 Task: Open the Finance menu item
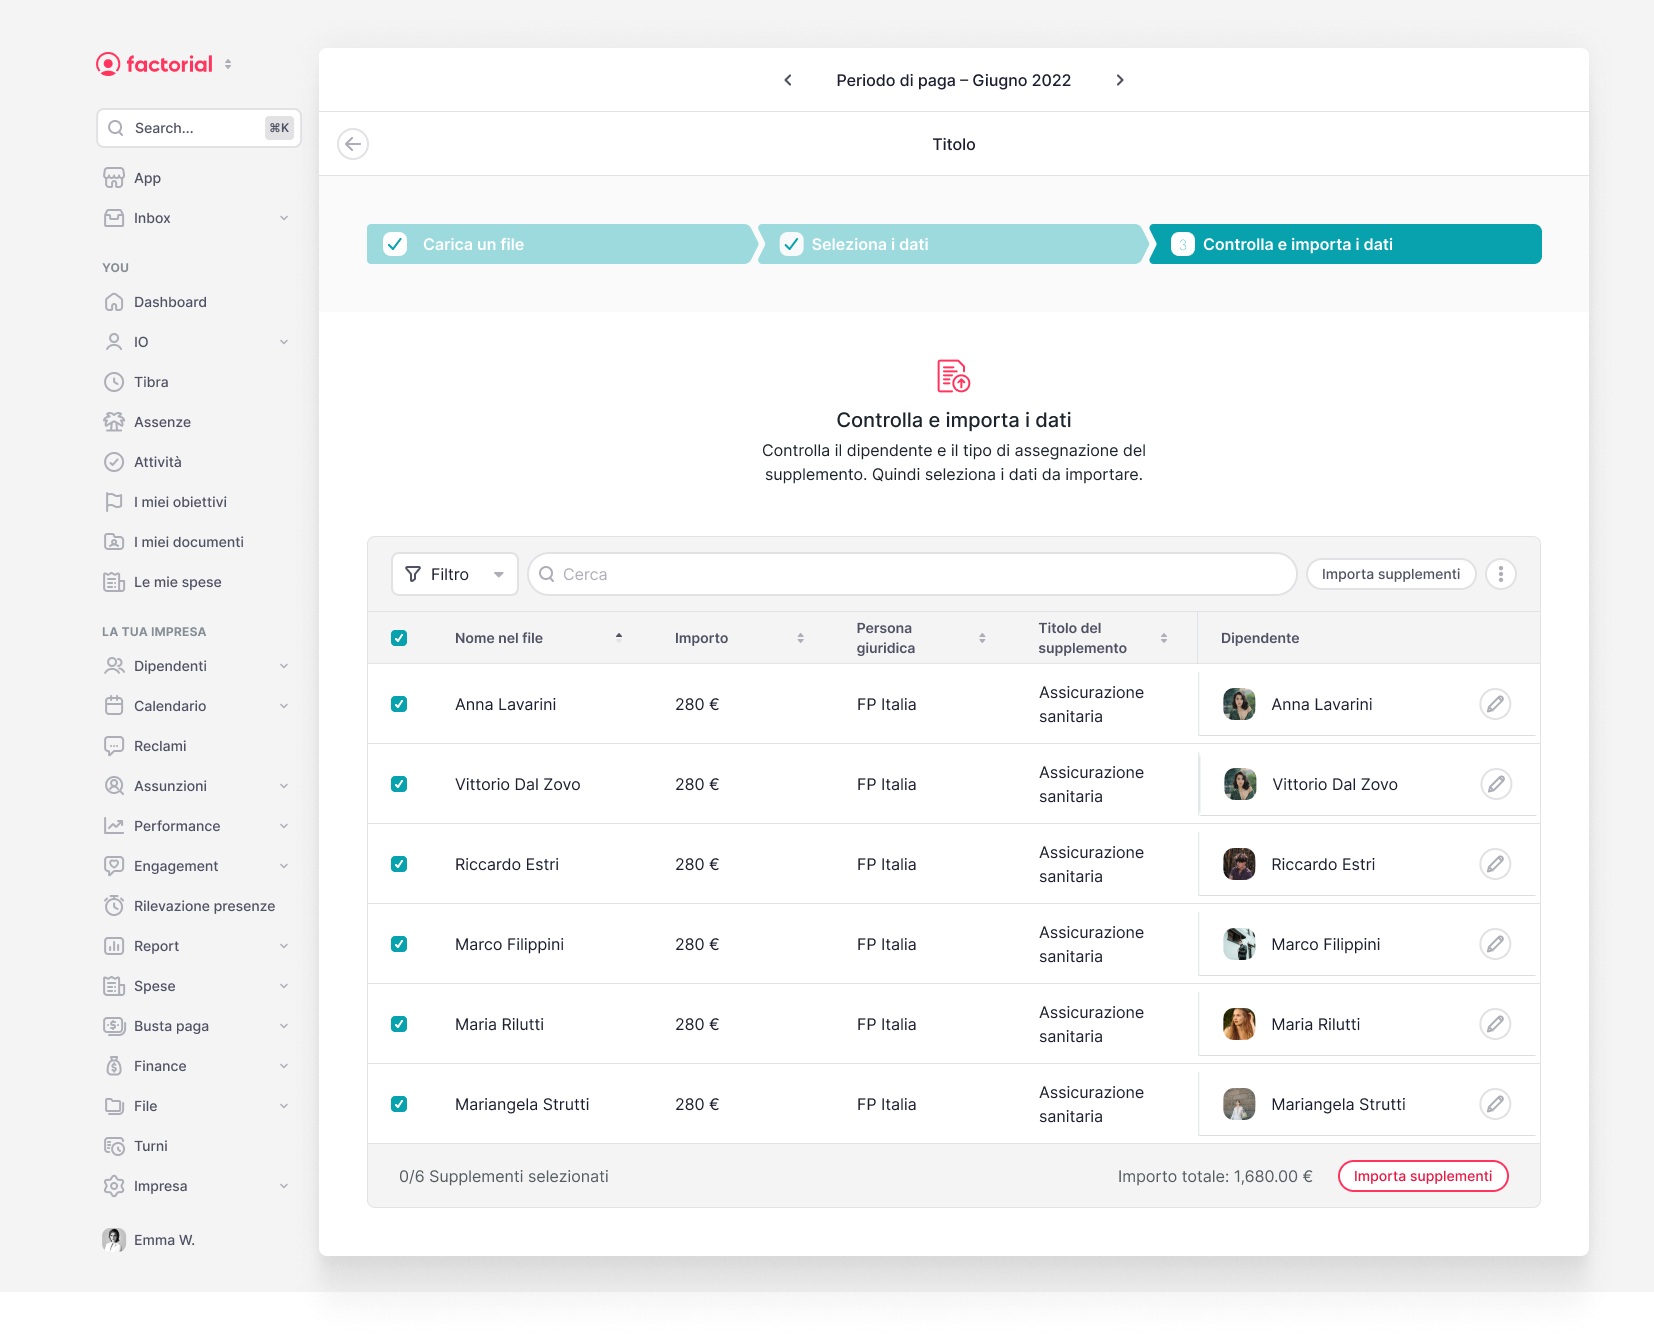(198, 1066)
